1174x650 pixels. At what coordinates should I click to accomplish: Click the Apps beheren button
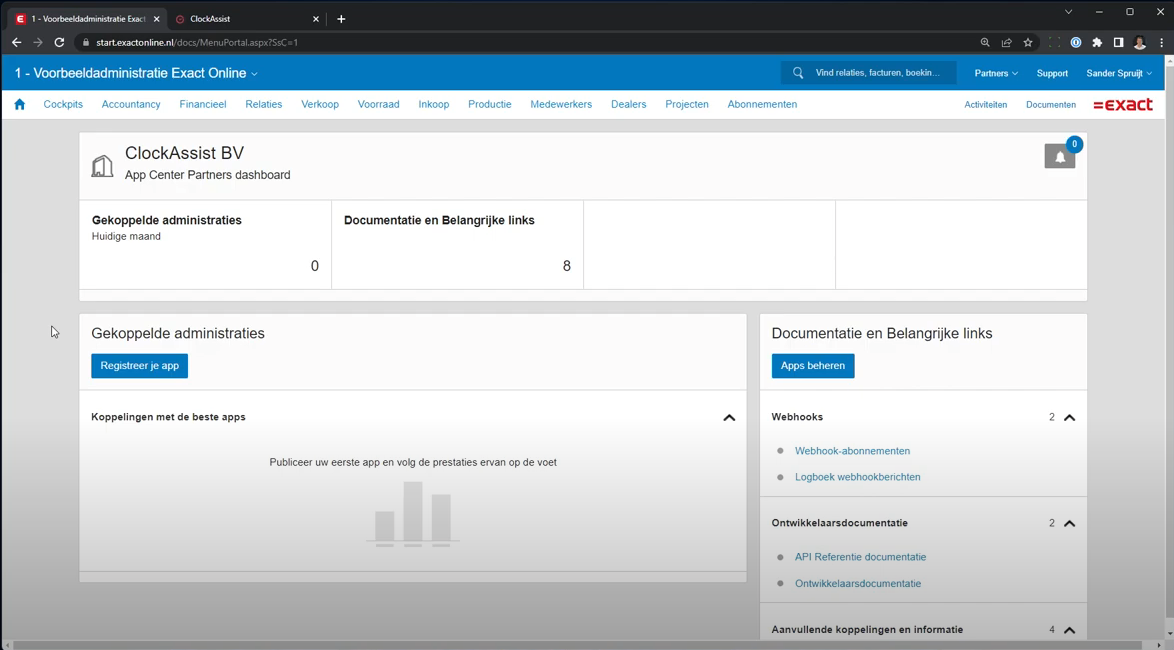812,366
